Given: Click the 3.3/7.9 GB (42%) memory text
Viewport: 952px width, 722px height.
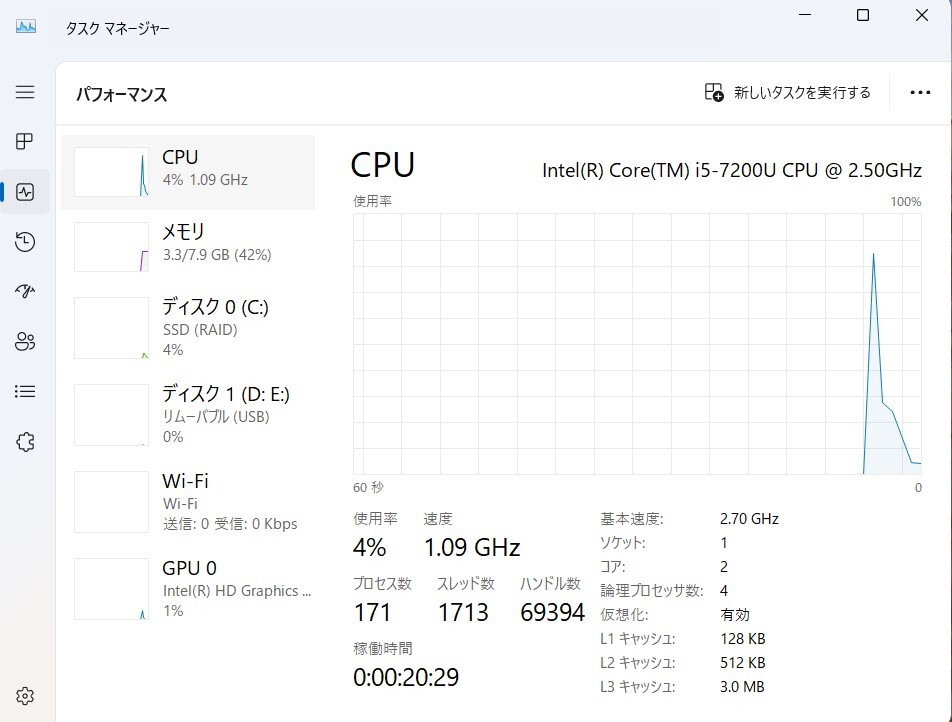Looking at the screenshot, I should pyautogui.click(x=217, y=254).
